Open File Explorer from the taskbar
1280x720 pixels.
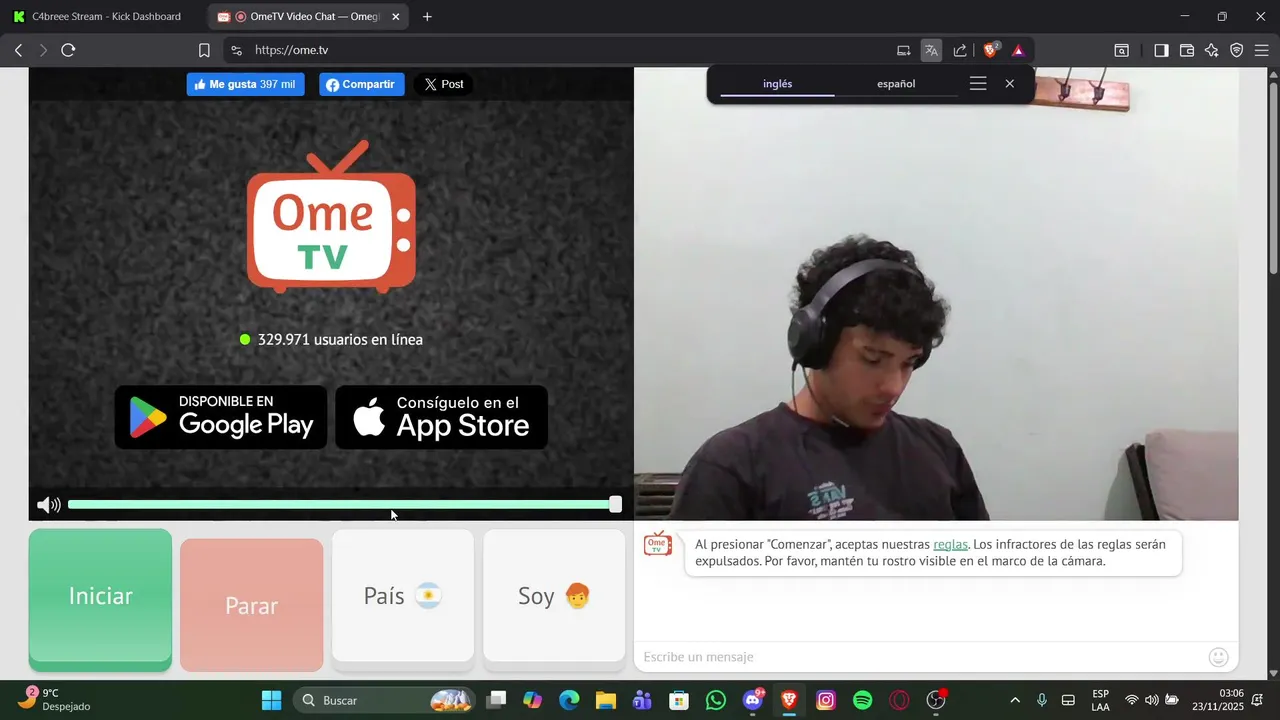pyautogui.click(x=606, y=700)
